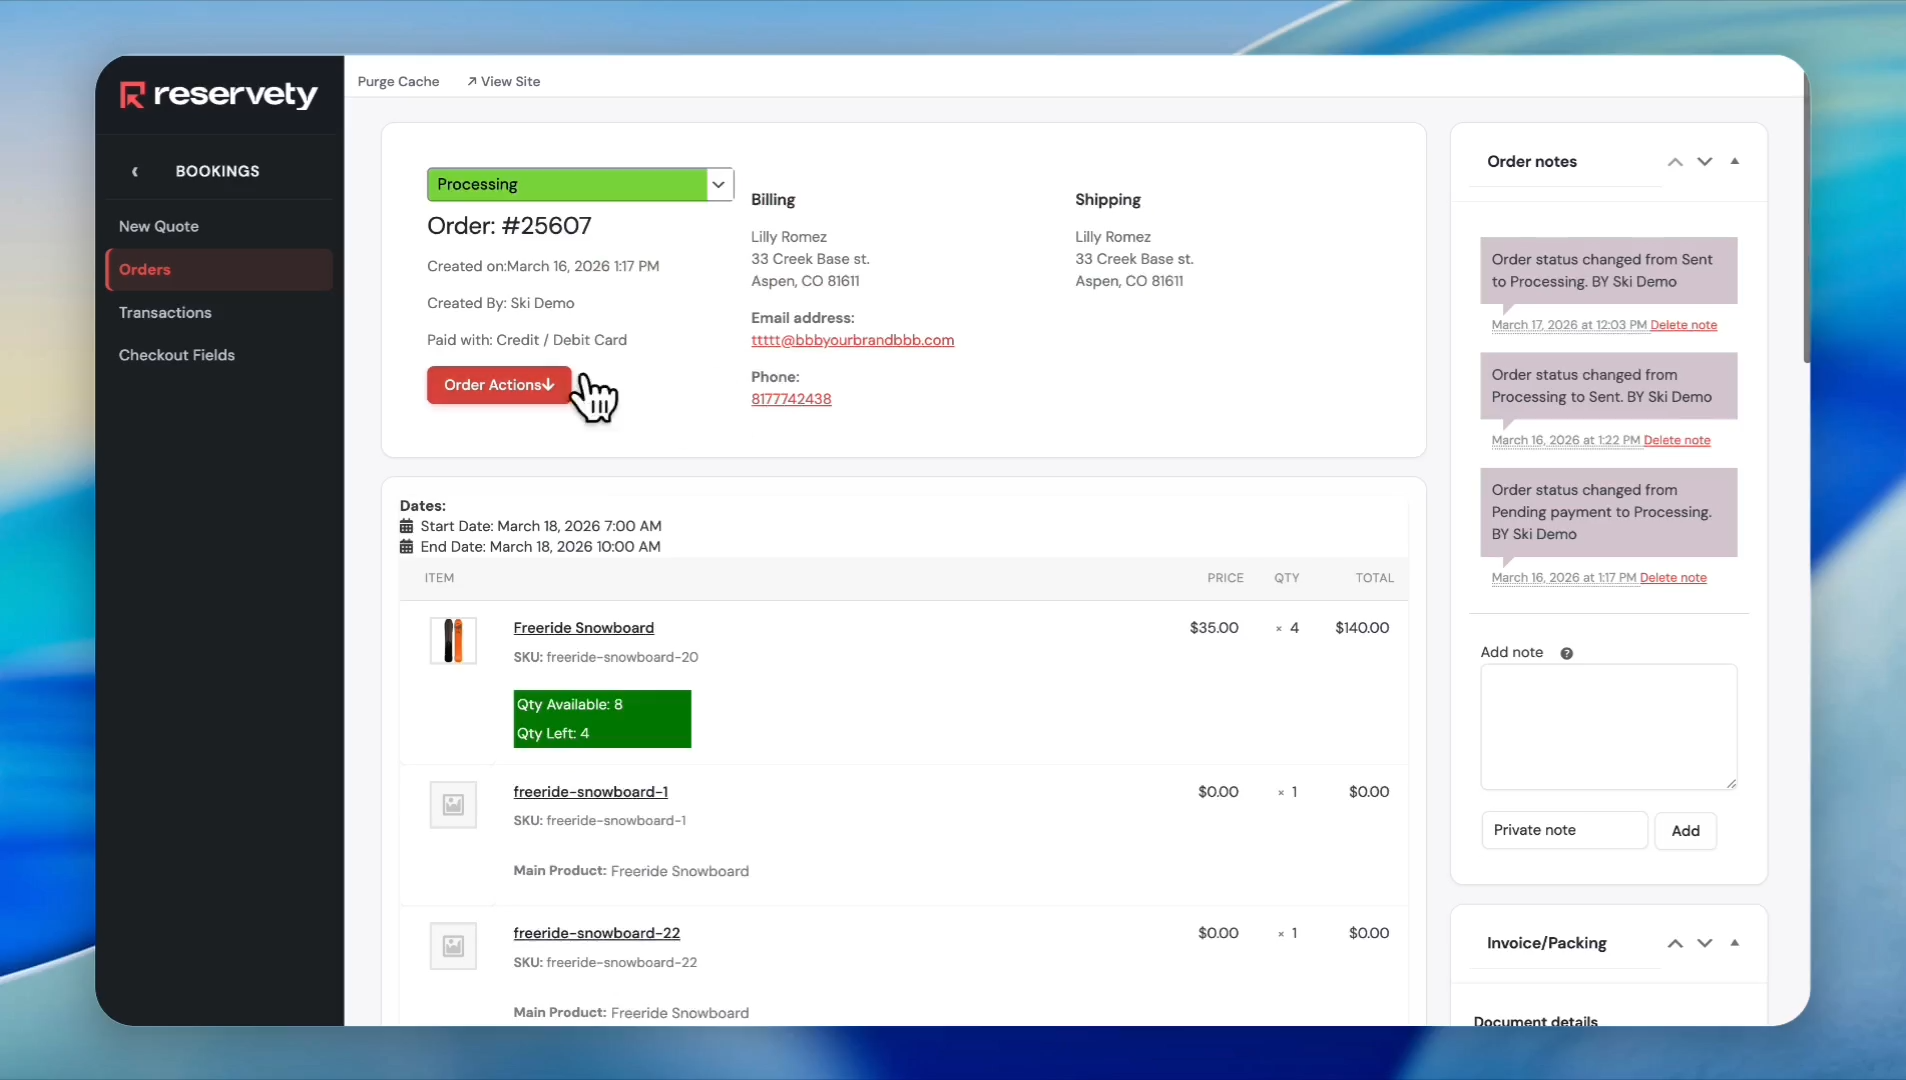Image resolution: width=1906 pixels, height=1080 pixels.
Task: Go to New Quote in sidebar
Action: pyautogui.click(x=159, y=226)
